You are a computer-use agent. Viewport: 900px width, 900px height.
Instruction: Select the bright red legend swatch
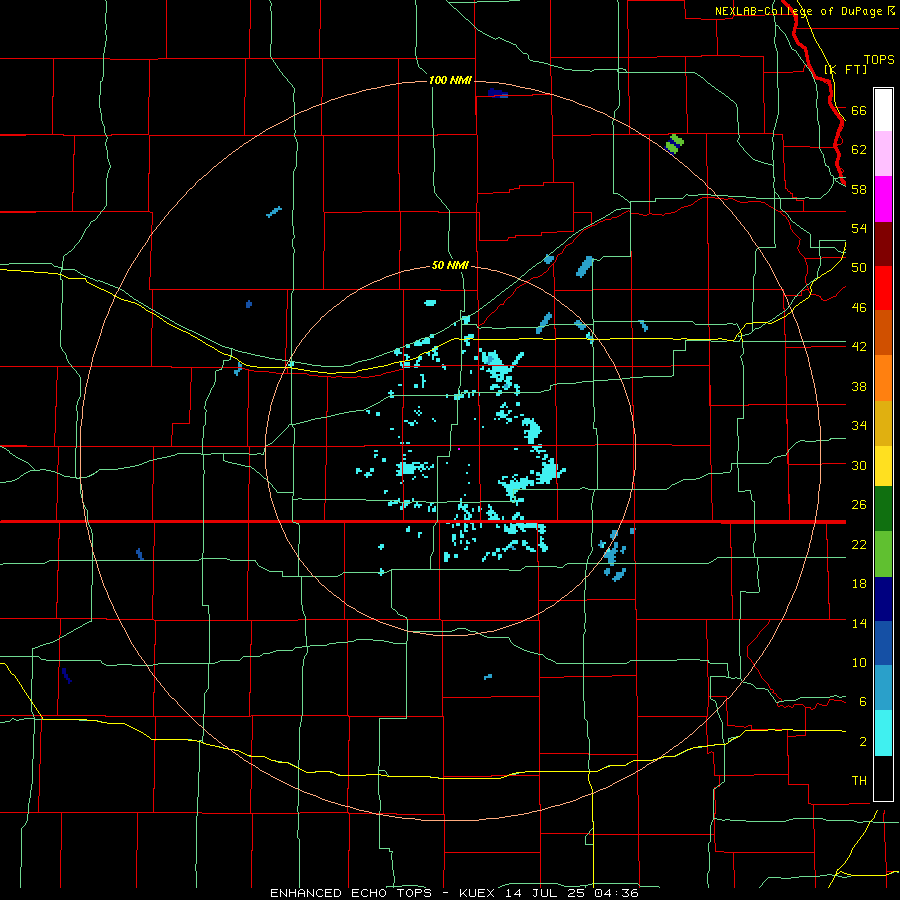tap(883, 288)
